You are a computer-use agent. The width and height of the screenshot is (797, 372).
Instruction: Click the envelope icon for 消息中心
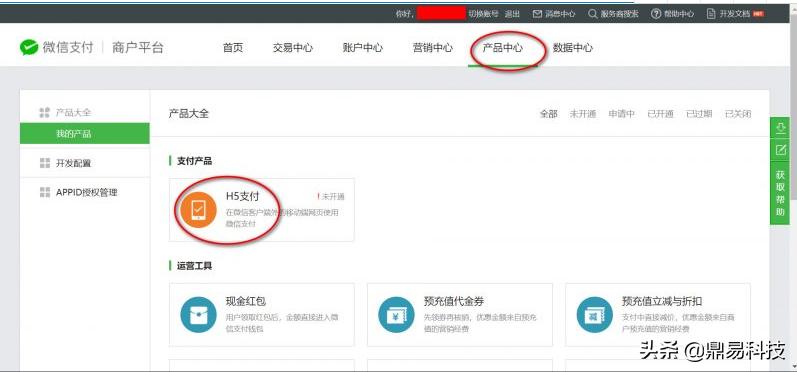(x=537, y=14)
